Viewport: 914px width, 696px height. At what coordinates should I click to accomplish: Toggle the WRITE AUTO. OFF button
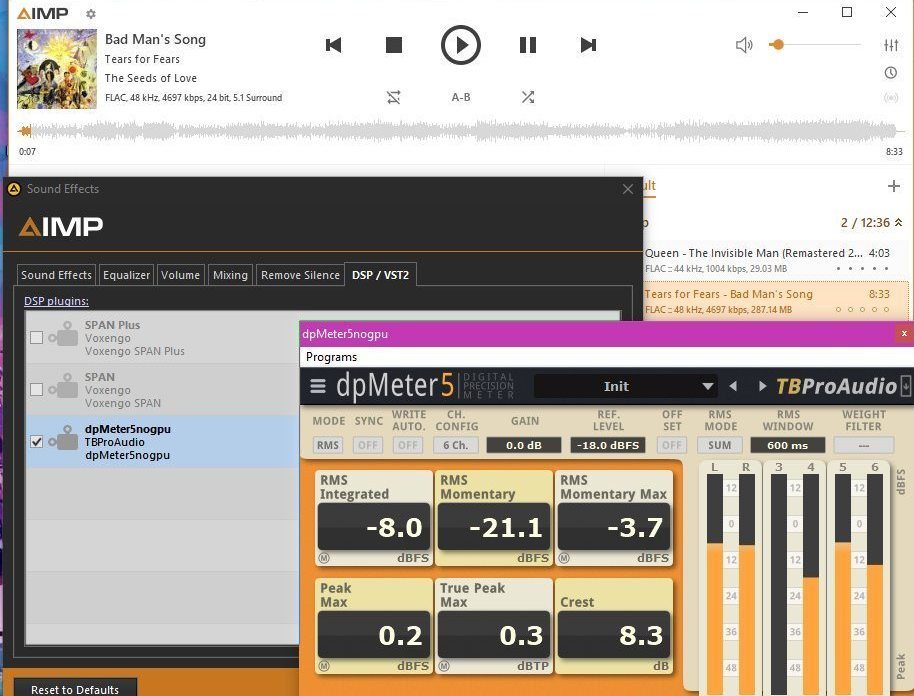(x=407, y=445)
